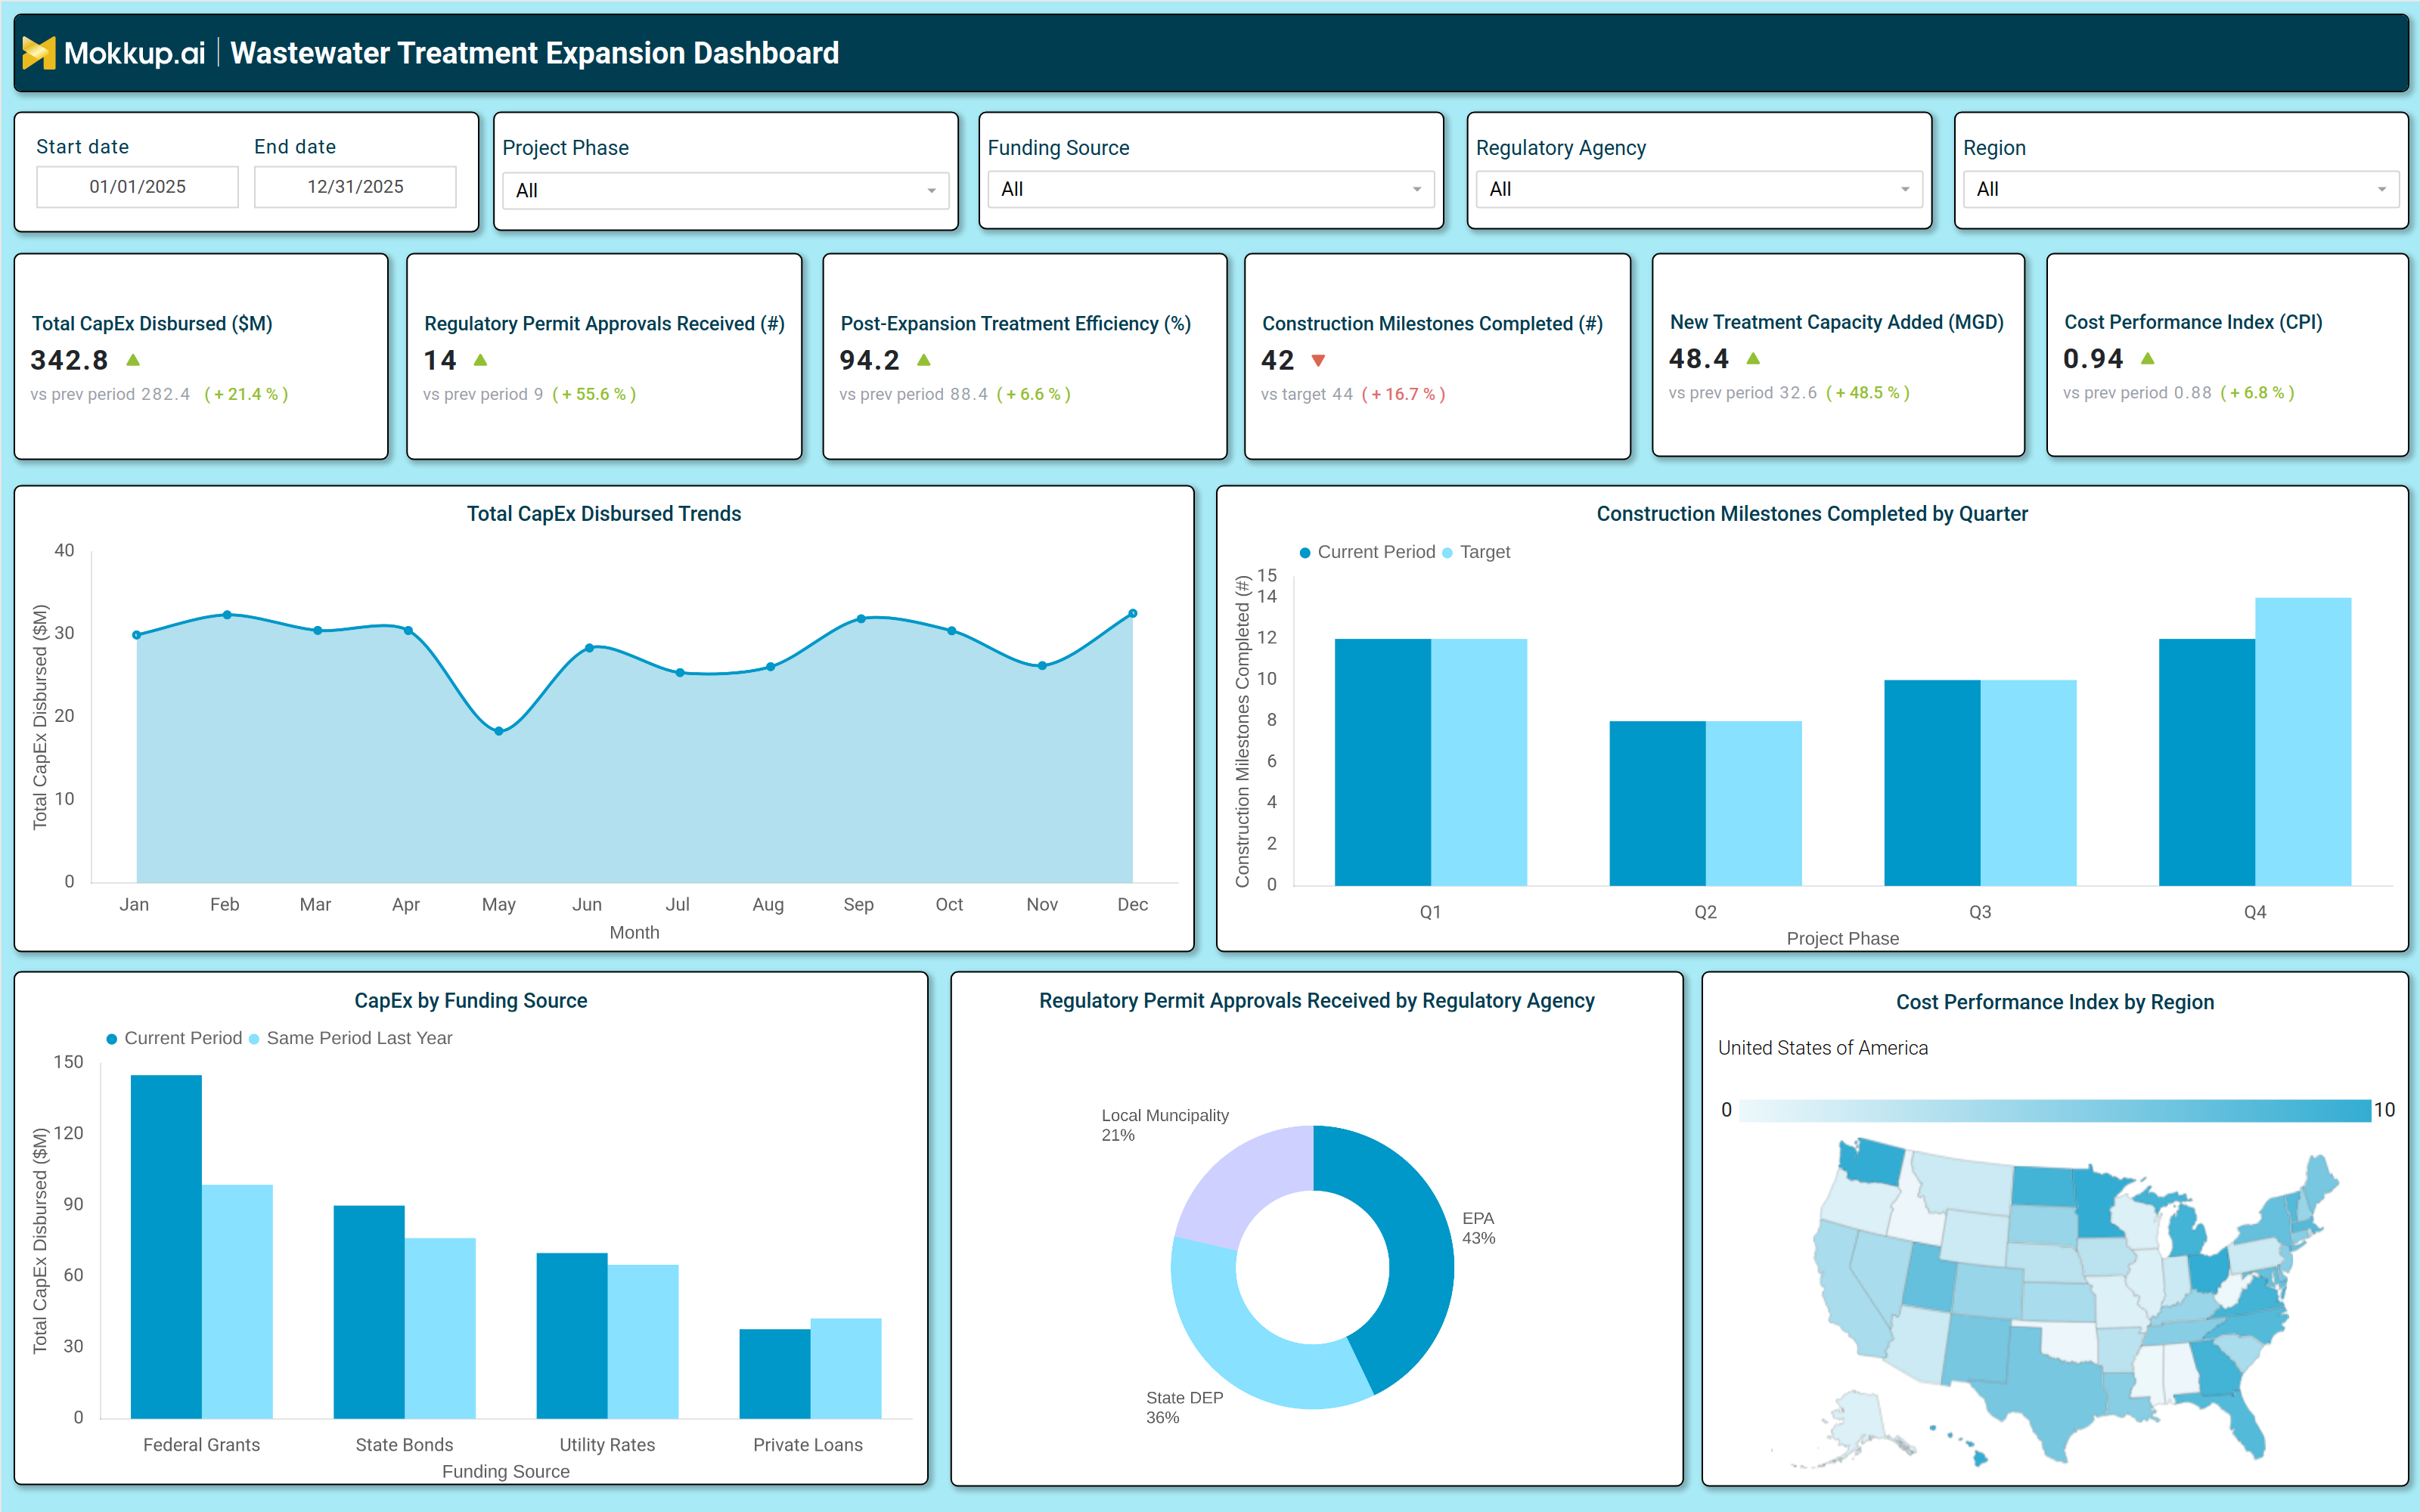
Task: Toggle Current Period legend in Funding chart
Action: pyautogui.click(x=174, y=1038)
